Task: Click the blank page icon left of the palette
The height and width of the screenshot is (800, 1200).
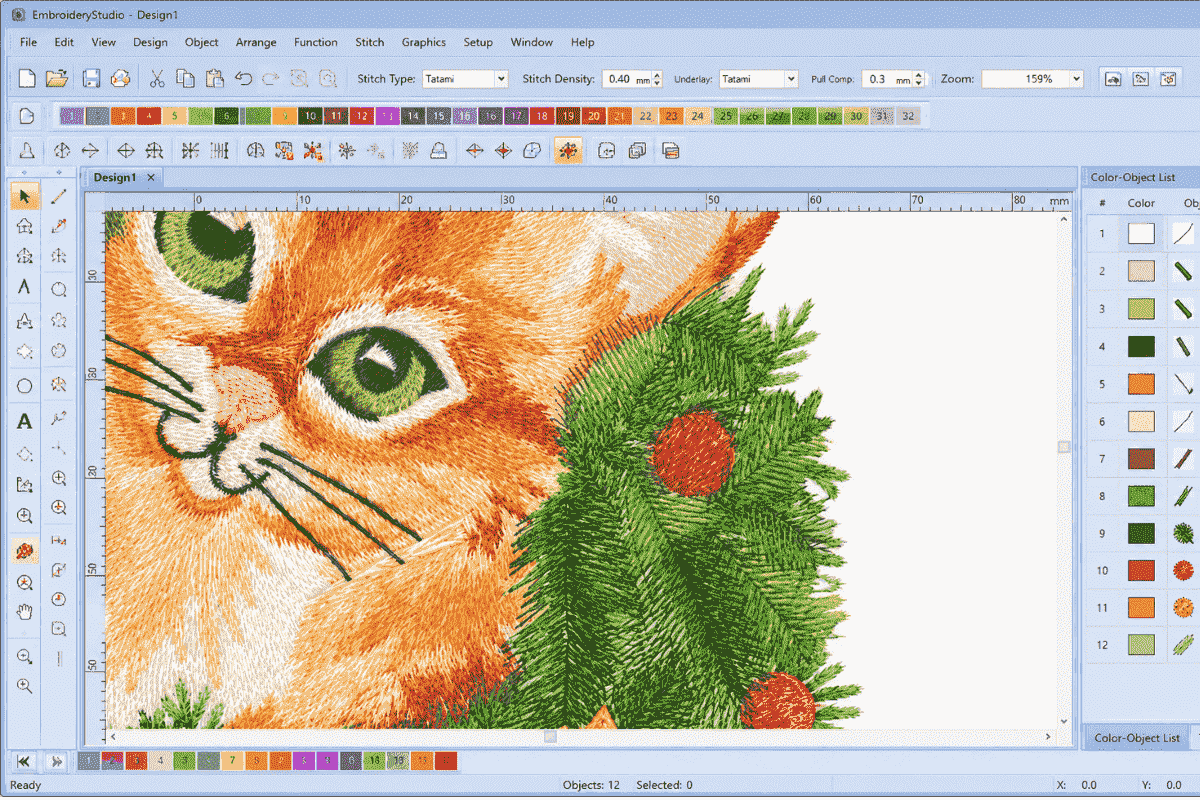Action: coord(27,116)
